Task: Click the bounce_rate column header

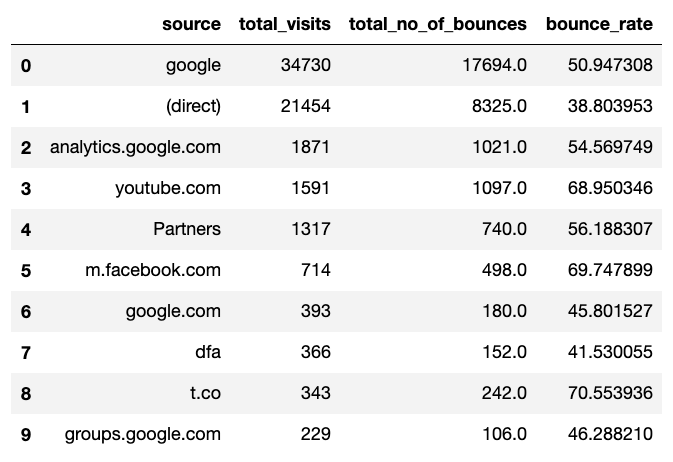Action: (599, 24)
